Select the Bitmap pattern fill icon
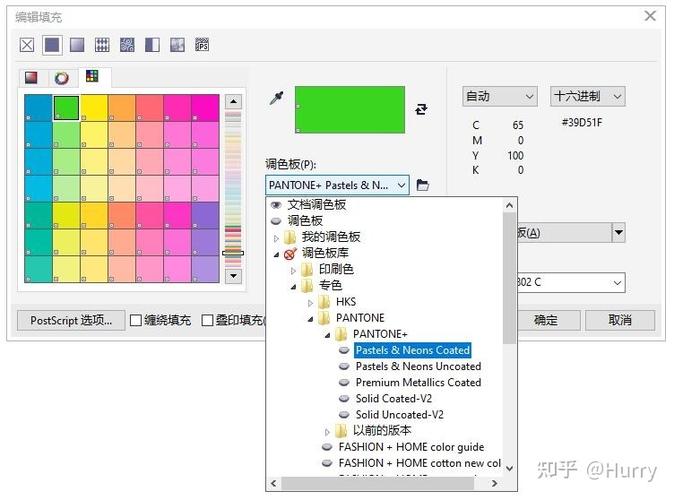The image size is (674, 500). click(127, 45)
